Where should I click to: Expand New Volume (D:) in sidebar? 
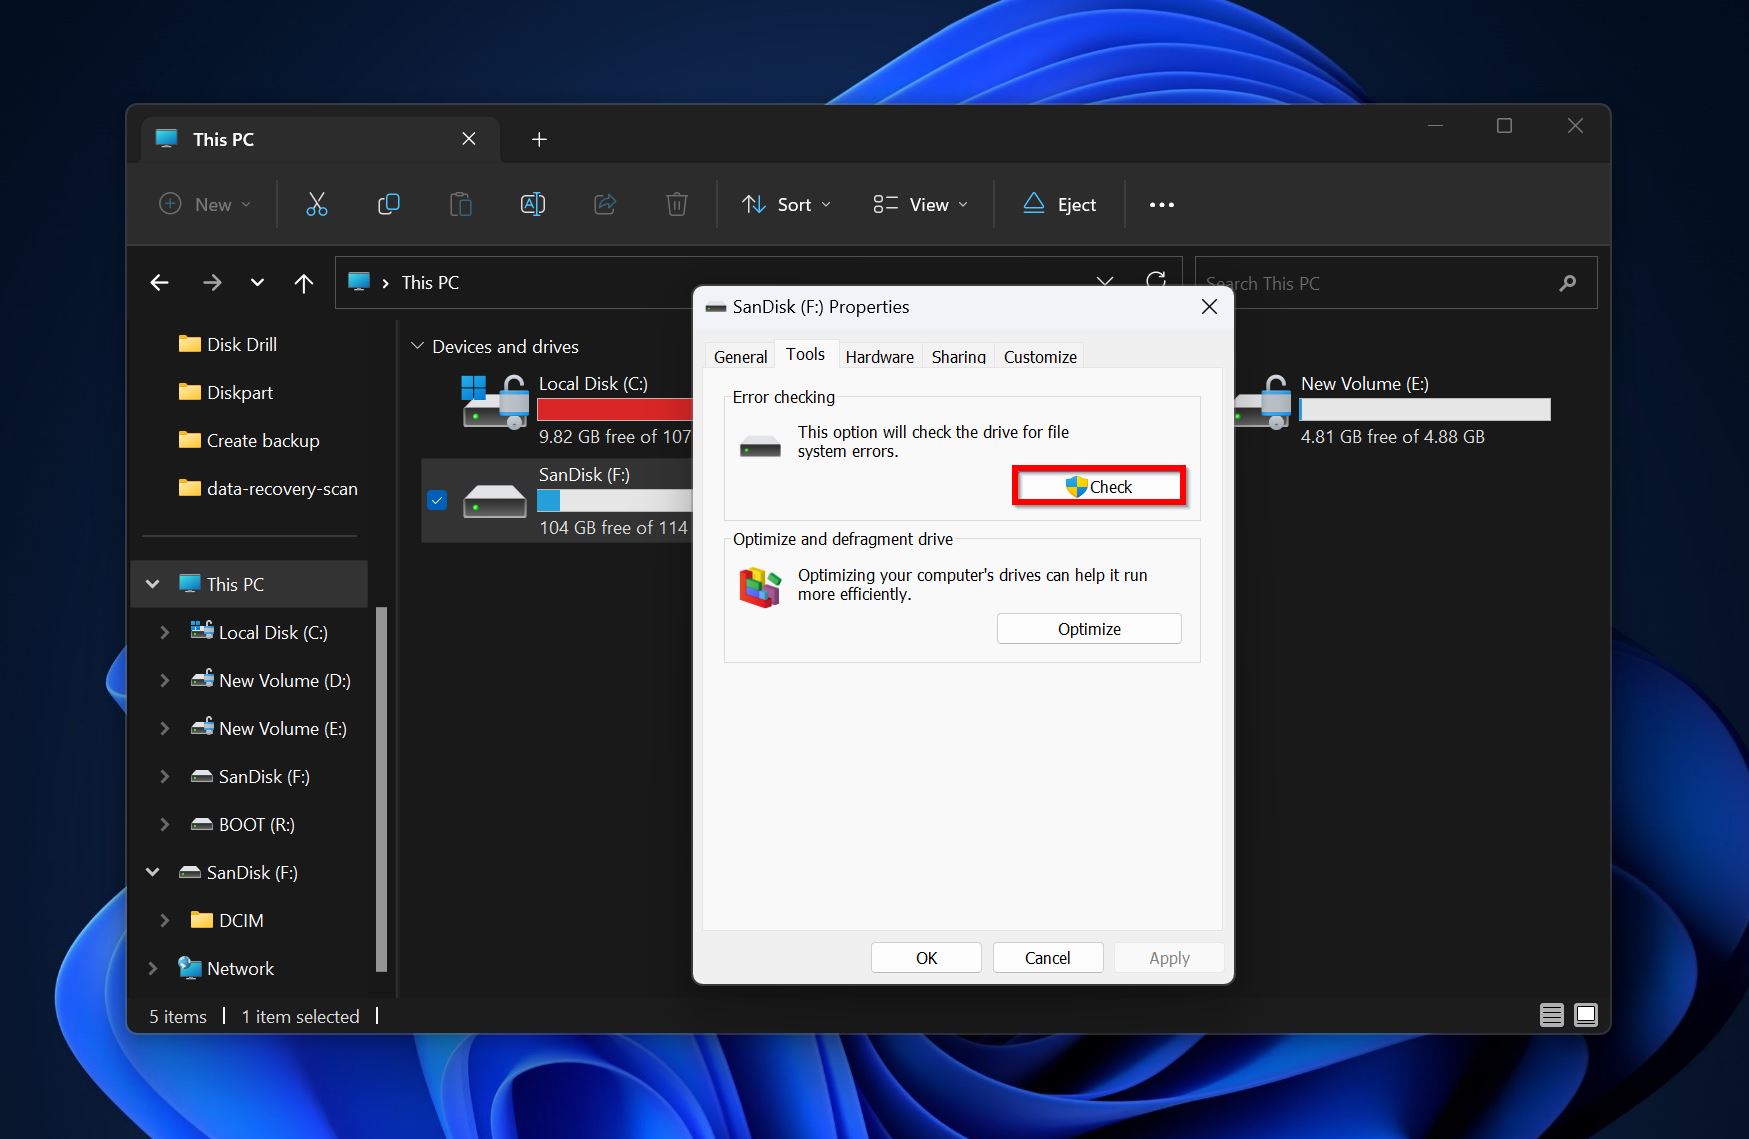[x=165, y=680]
